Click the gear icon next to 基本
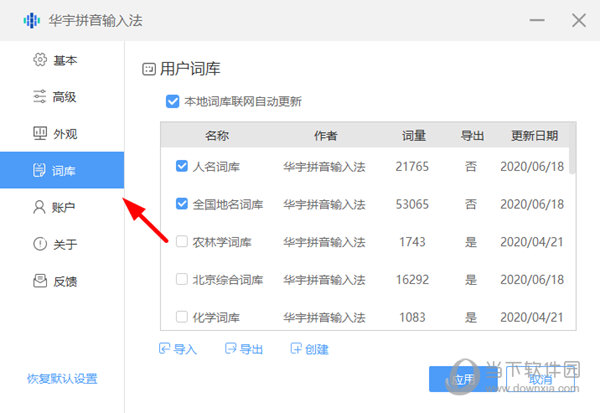This screenshot has width=600, height=413. point(40,60)
